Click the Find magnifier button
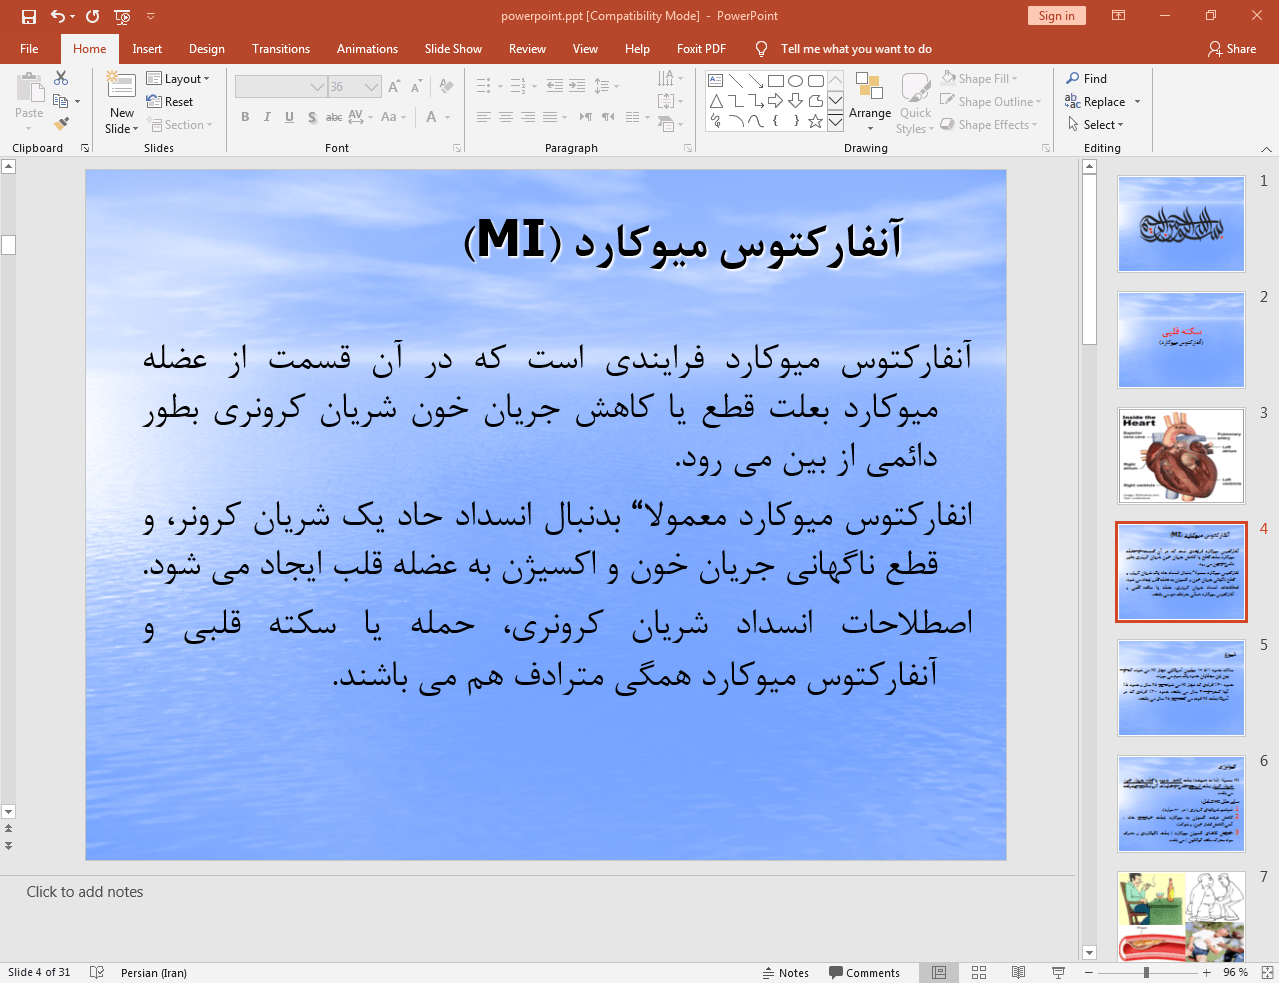This screenshot has width=1279, height=983. [1086, 78]
